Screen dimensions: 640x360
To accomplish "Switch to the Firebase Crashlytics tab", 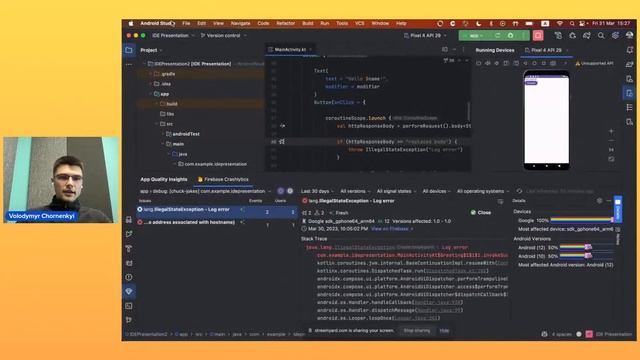I will (x=223, y=180).
